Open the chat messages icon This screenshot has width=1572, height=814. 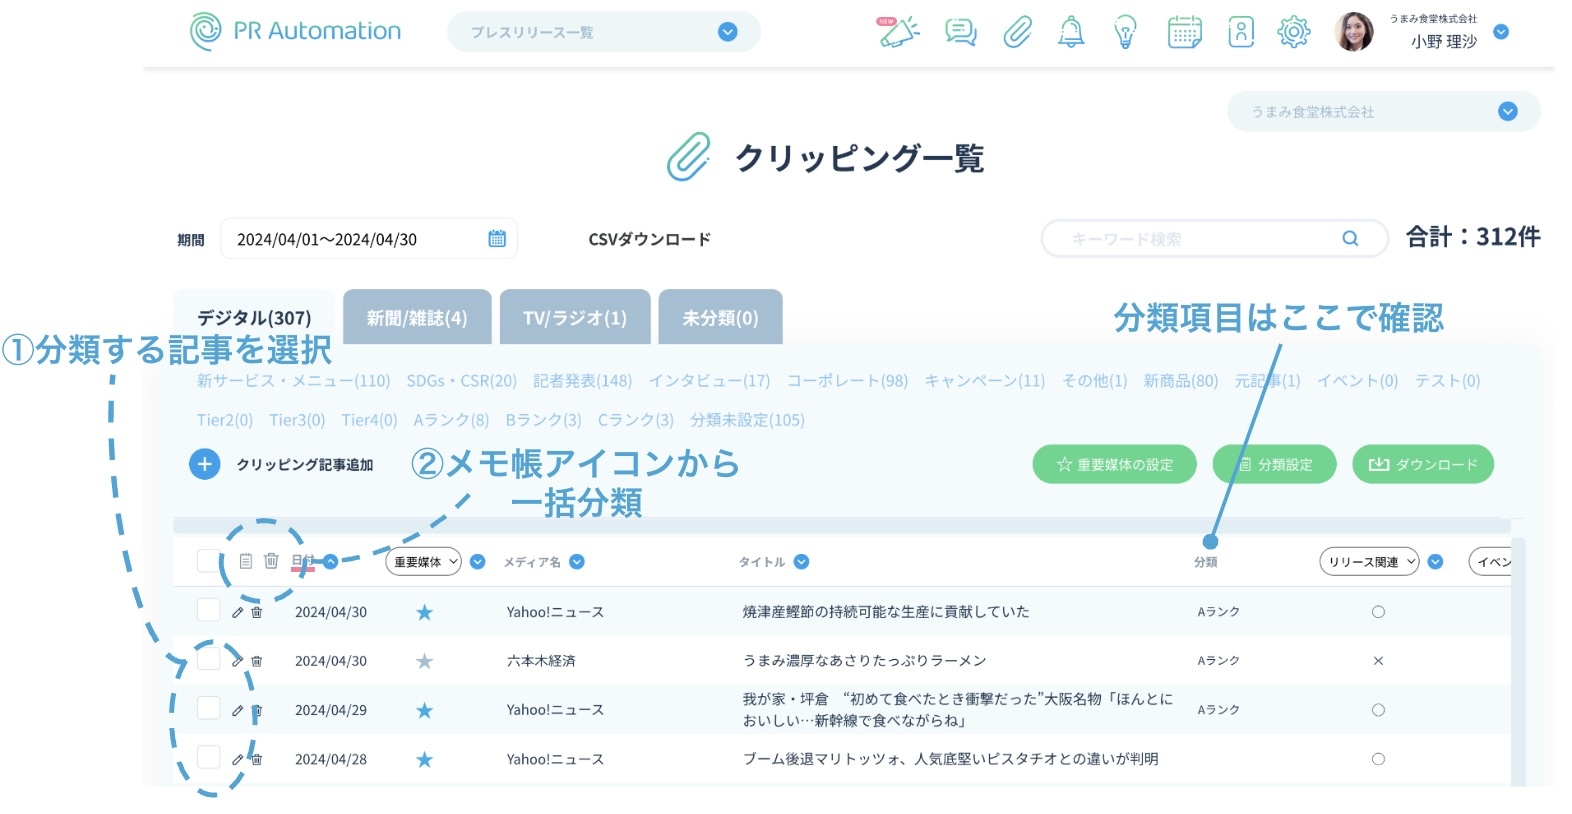[x=960, y=32]
